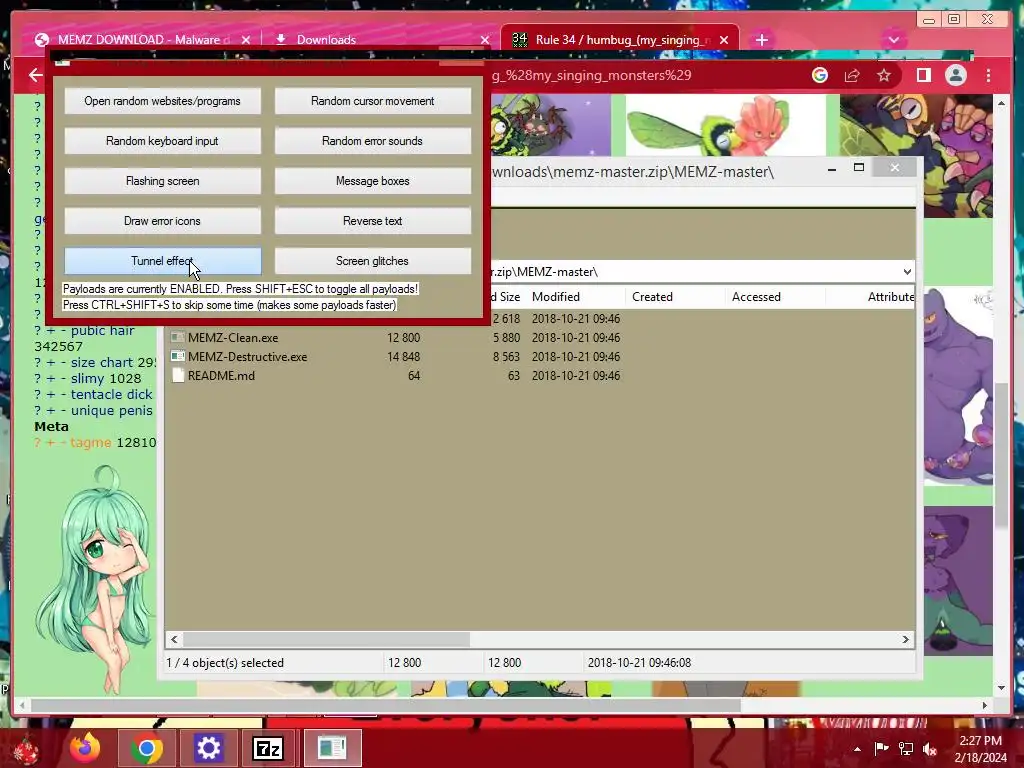The image size is (1024, 768).
Task: Click 7-Zip horizontal scrollbar left arrow
Action: pos(174,639)
